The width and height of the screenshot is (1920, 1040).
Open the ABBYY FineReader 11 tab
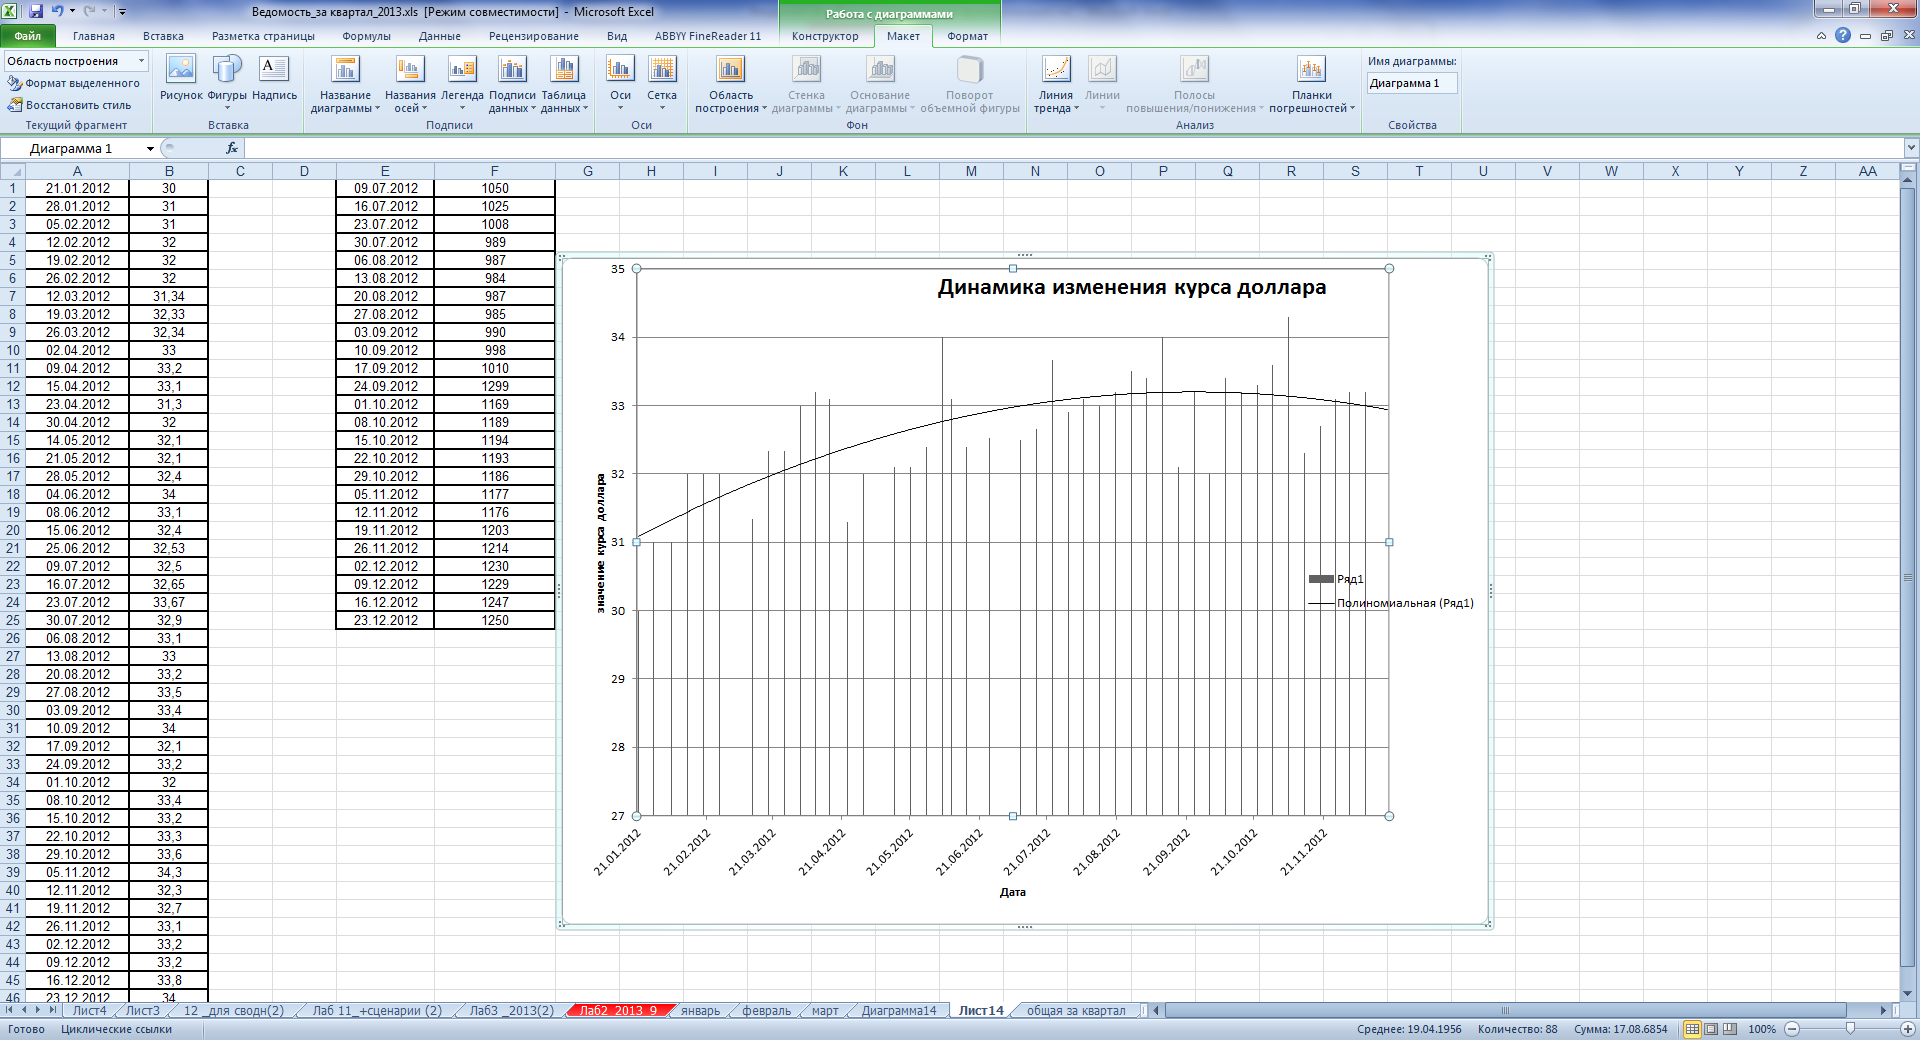click(x=708, y=36)
